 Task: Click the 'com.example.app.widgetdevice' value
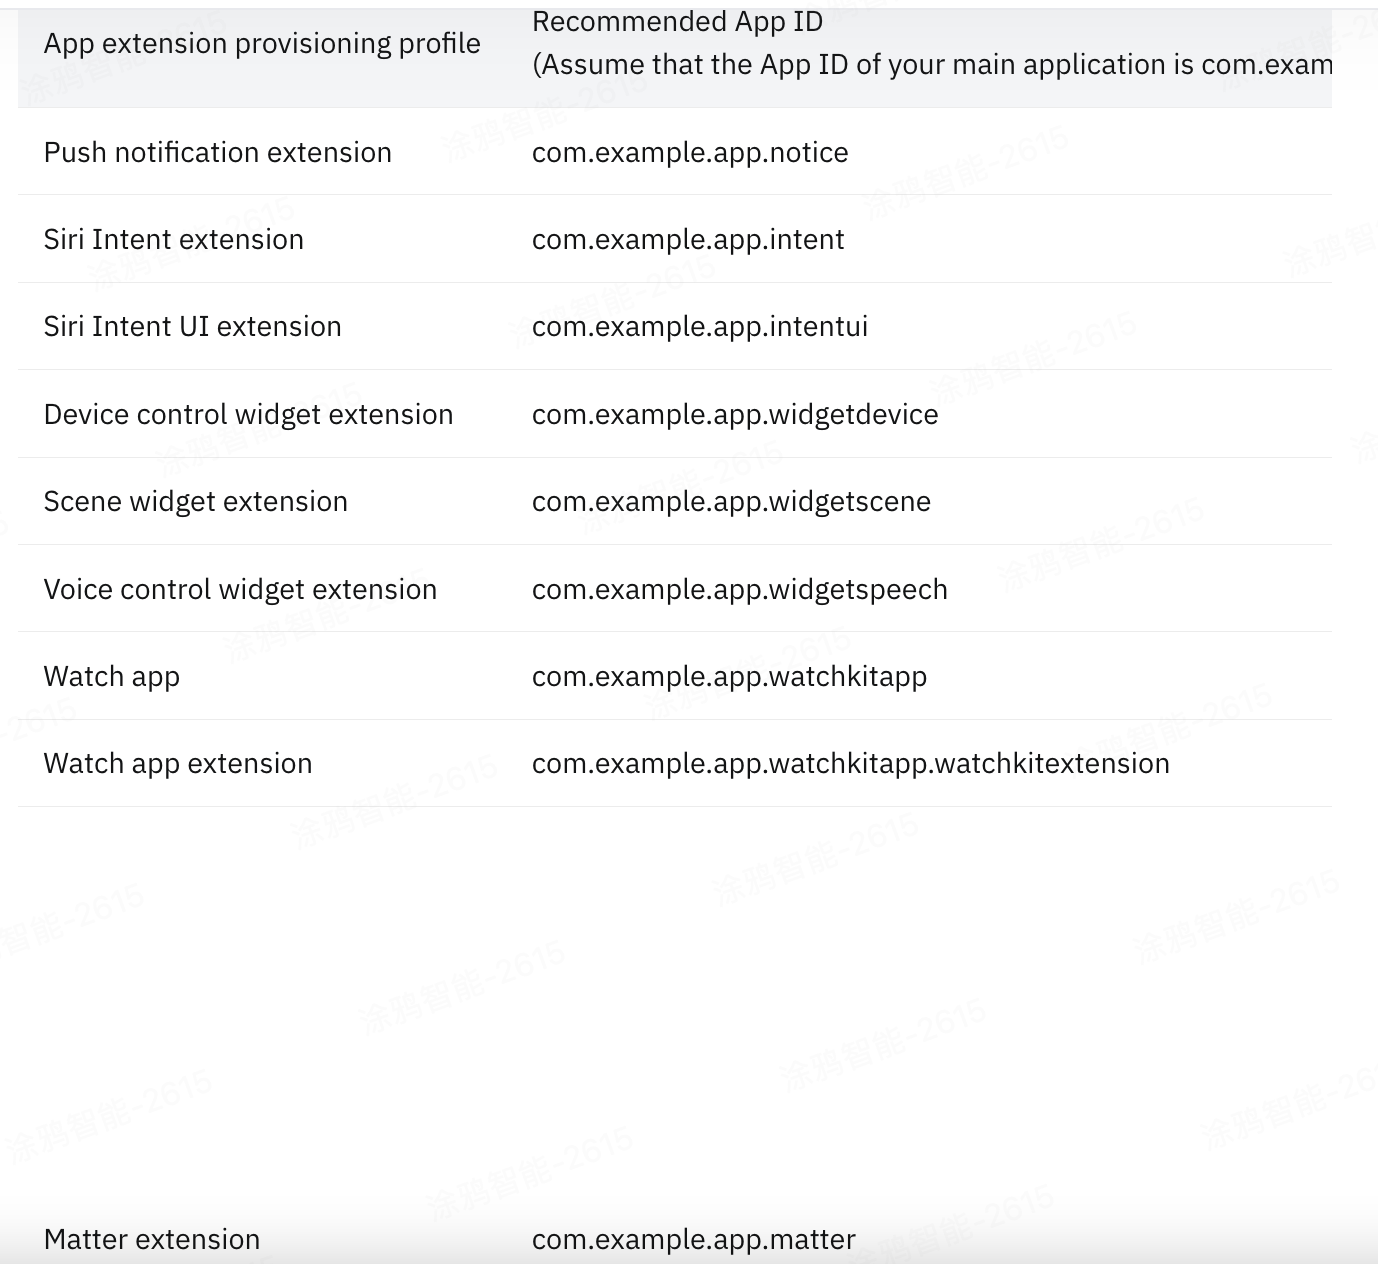735,415
